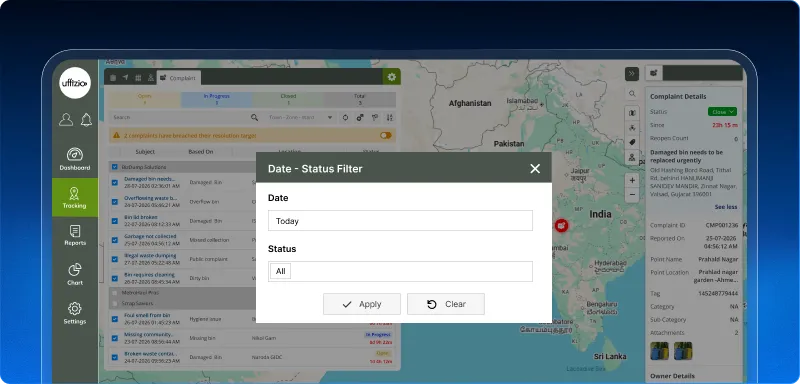The image size is (800, 384).
Task: Filter by Closed status card
Action: [x=288, y=99]
